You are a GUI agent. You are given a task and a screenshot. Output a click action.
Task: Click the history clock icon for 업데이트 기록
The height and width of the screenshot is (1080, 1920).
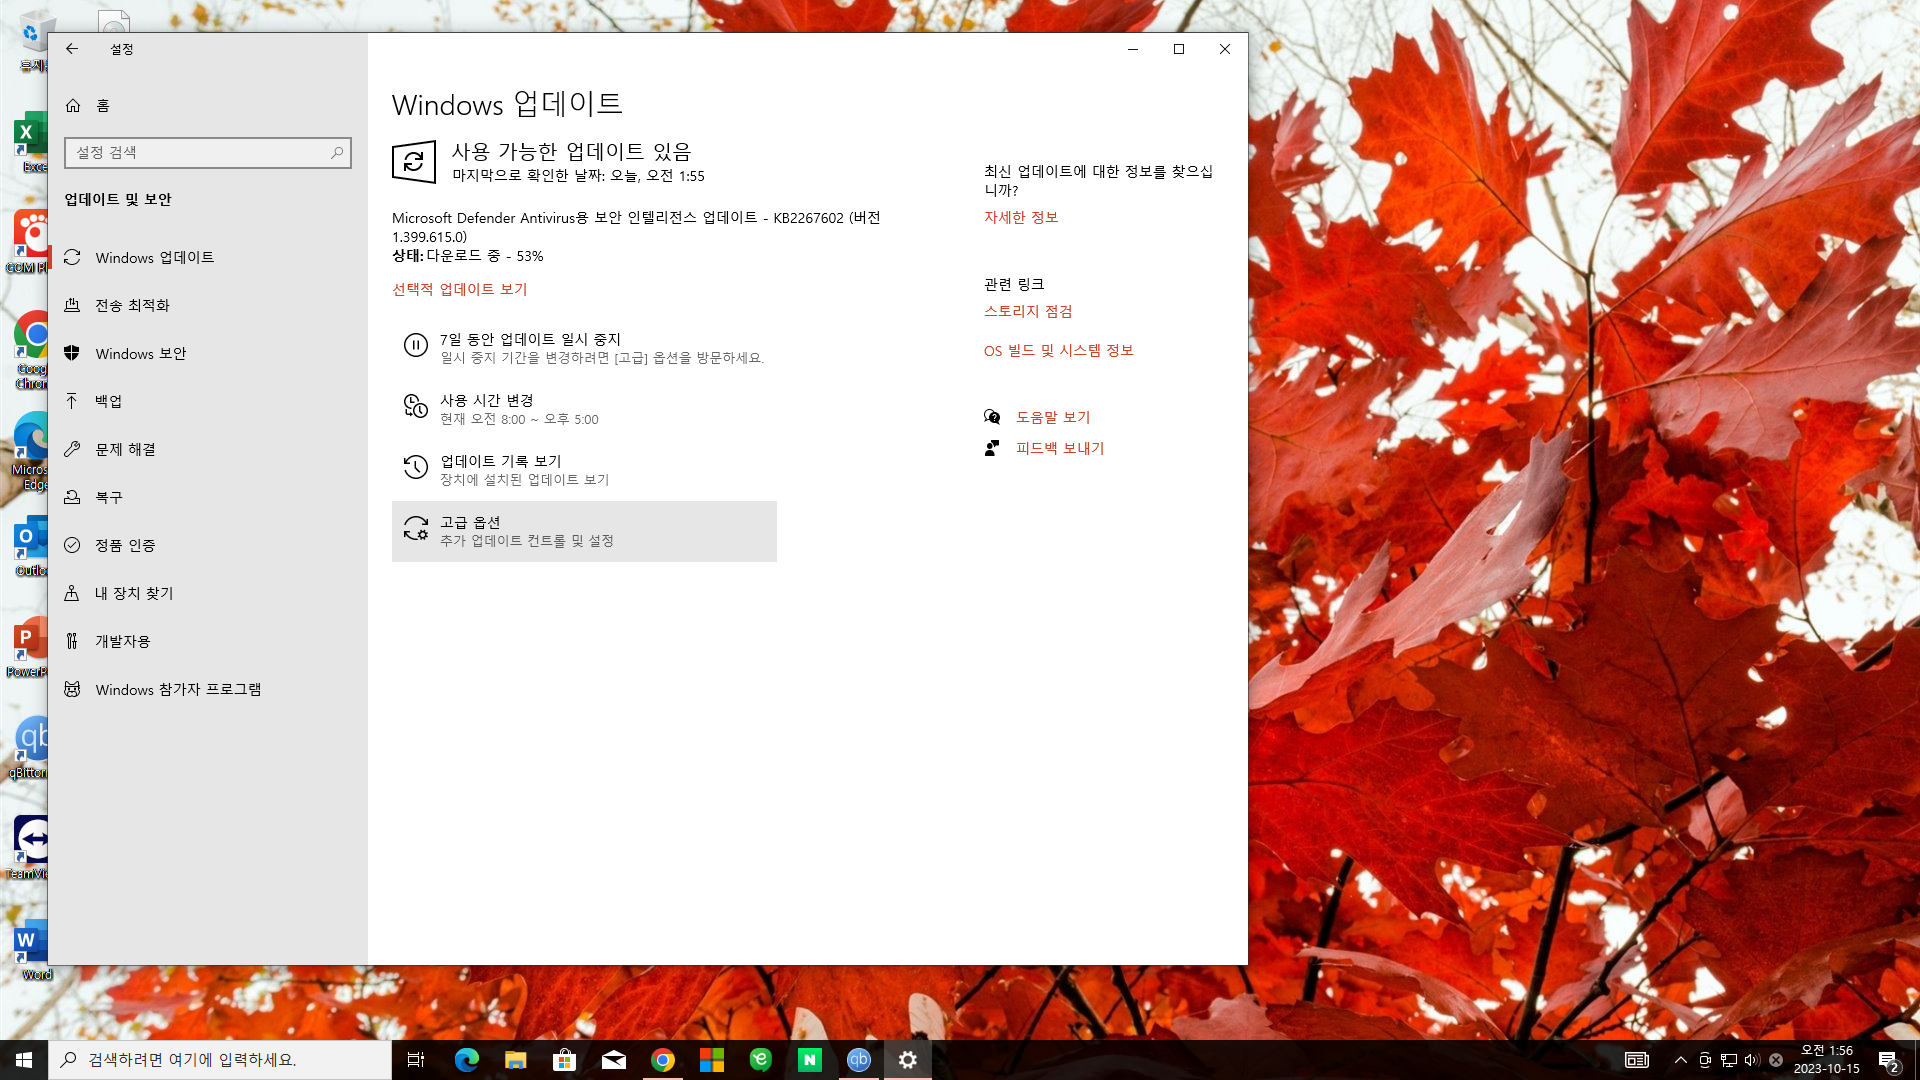tap(415, 467)
